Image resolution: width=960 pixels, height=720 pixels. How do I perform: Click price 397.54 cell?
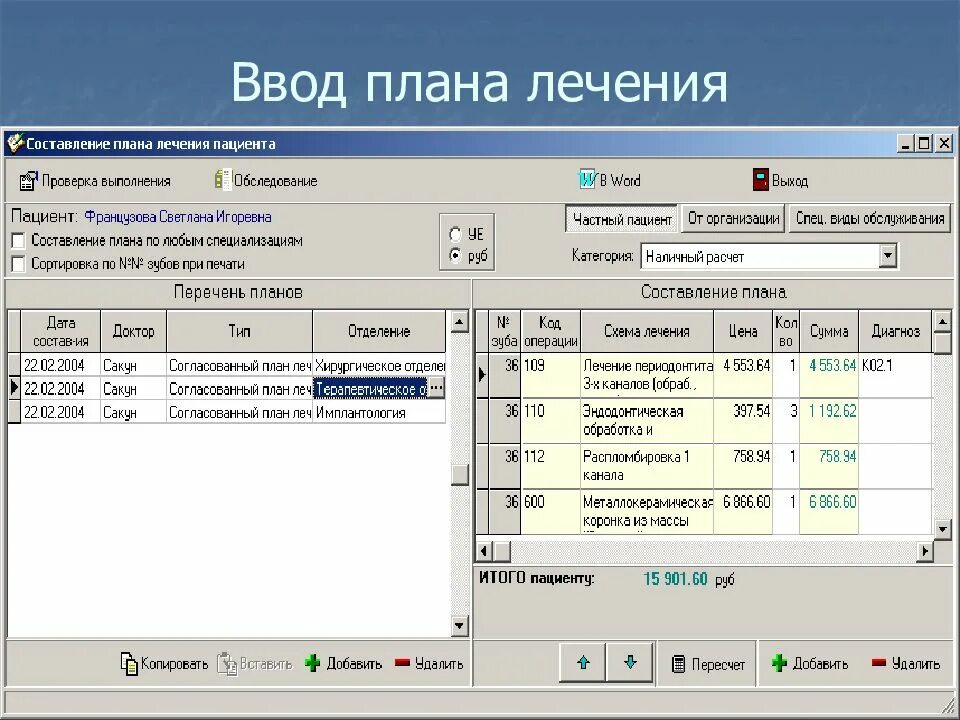pos(743,421)
